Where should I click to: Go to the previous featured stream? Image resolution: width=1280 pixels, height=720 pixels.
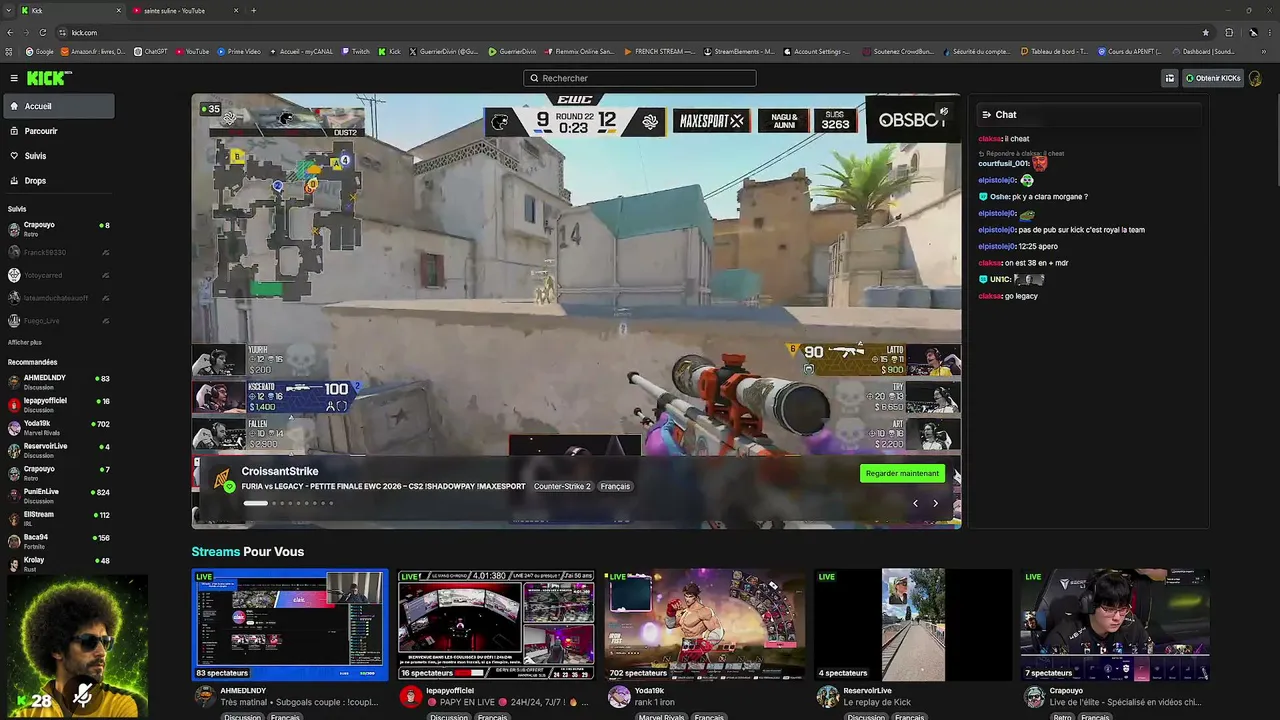(x=915, y=503)
